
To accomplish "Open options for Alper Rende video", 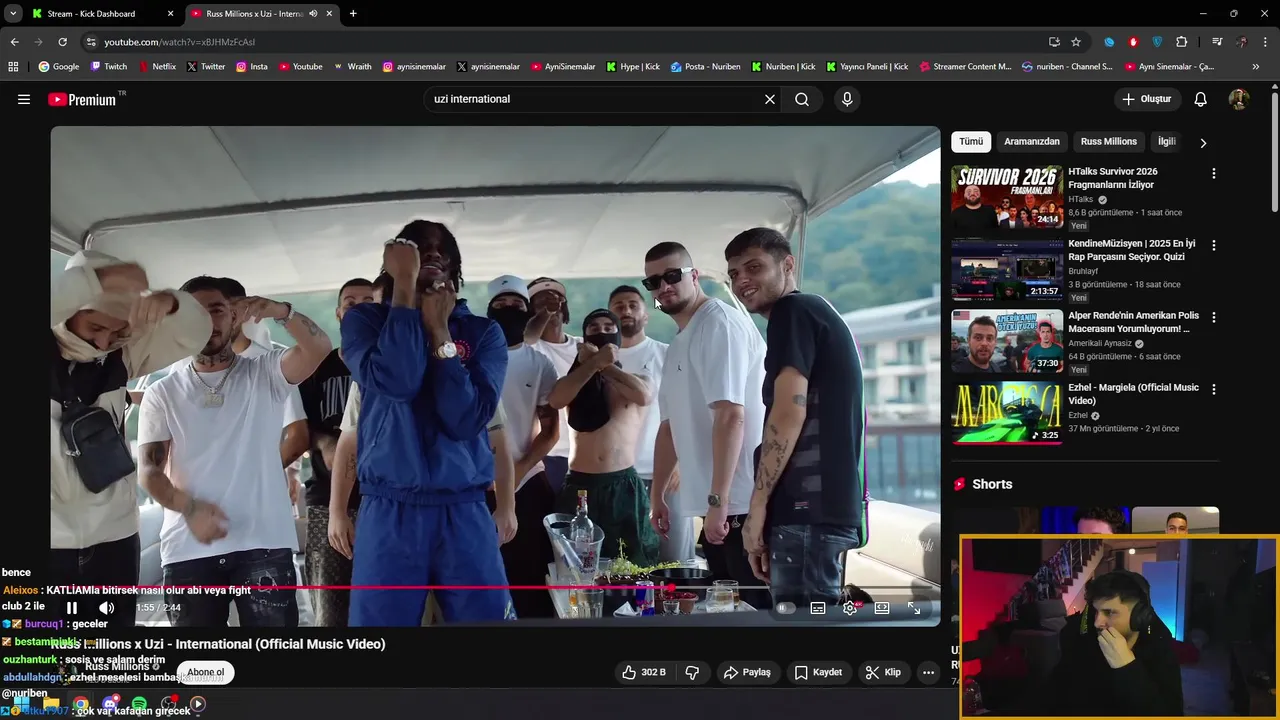I will 1214,317.
